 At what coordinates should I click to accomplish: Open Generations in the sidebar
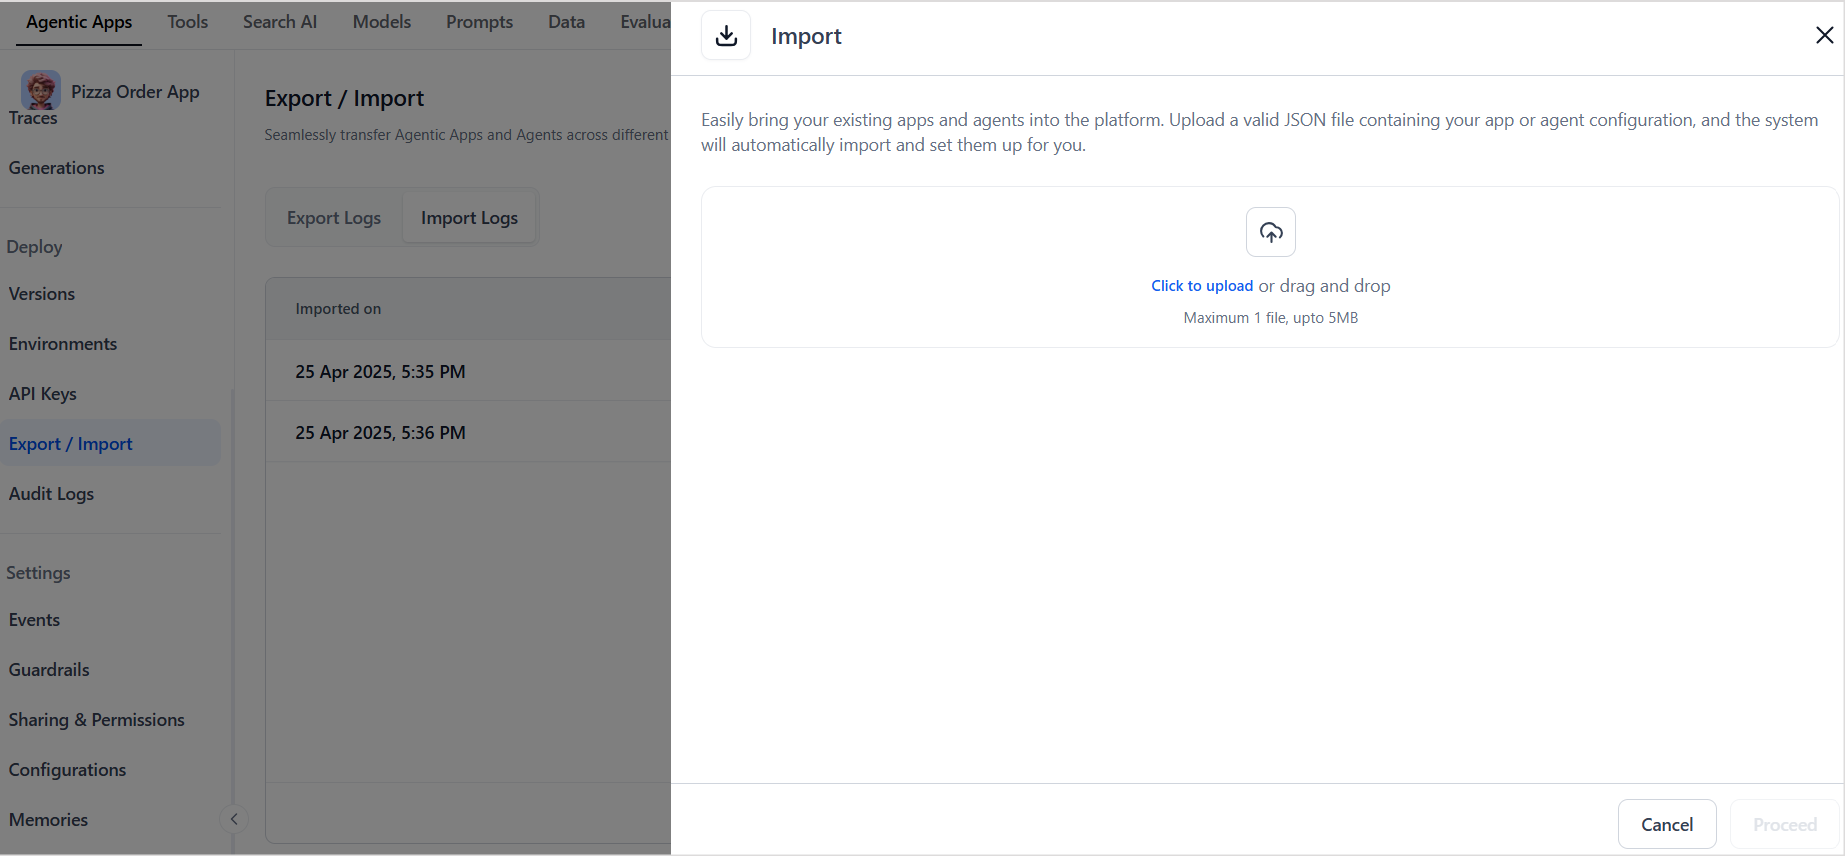57,168
